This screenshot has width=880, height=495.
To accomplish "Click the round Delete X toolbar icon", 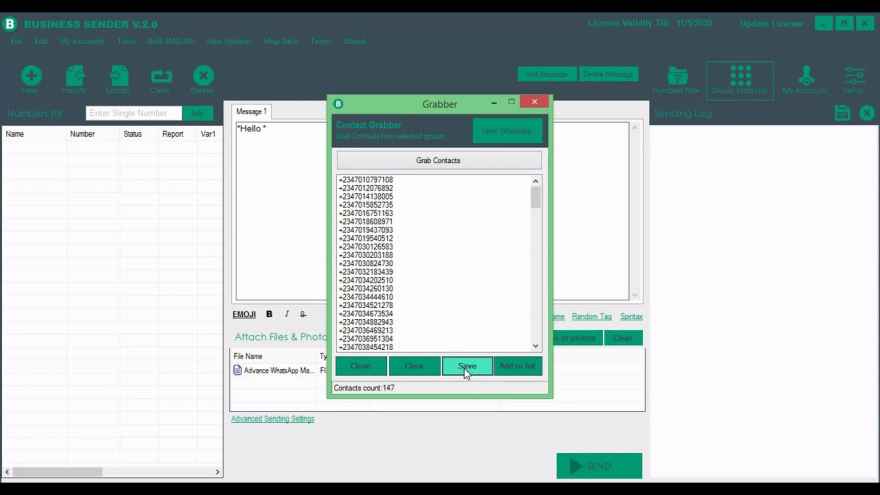I will click(203, 76).
